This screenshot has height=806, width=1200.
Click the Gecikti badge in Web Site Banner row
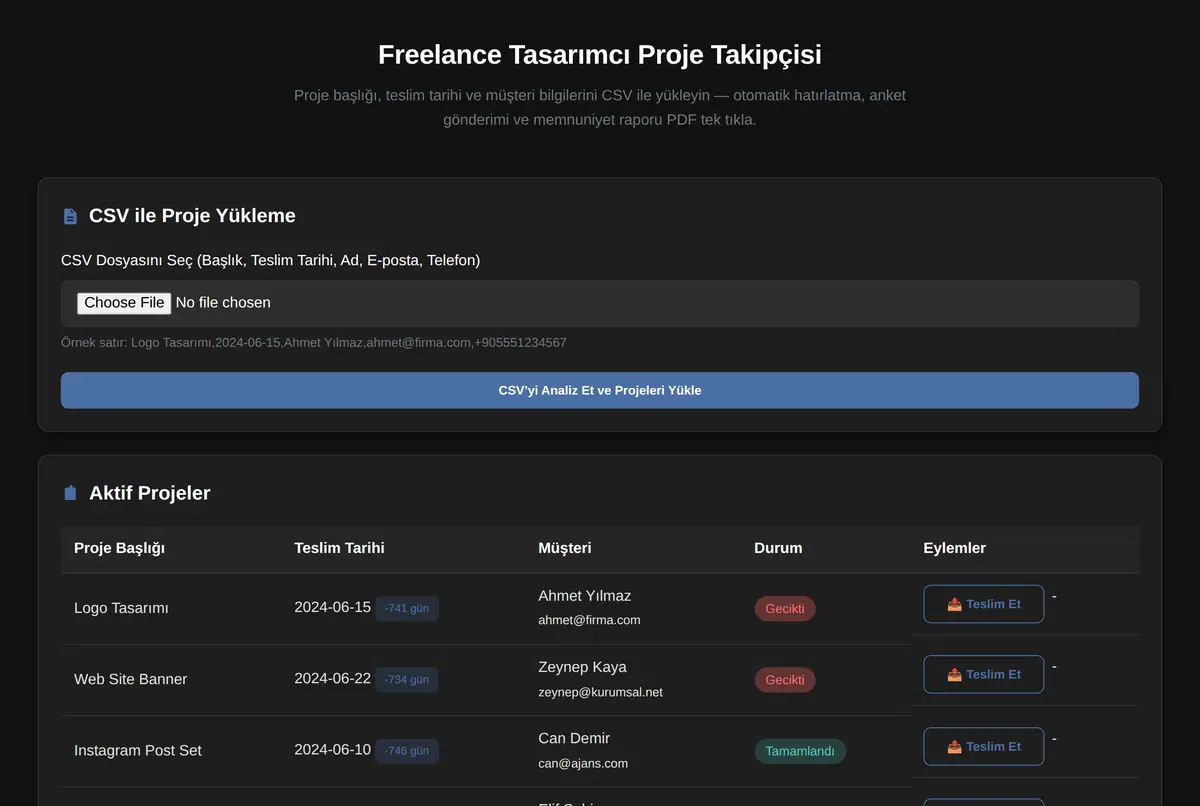[x=785, y=680]
